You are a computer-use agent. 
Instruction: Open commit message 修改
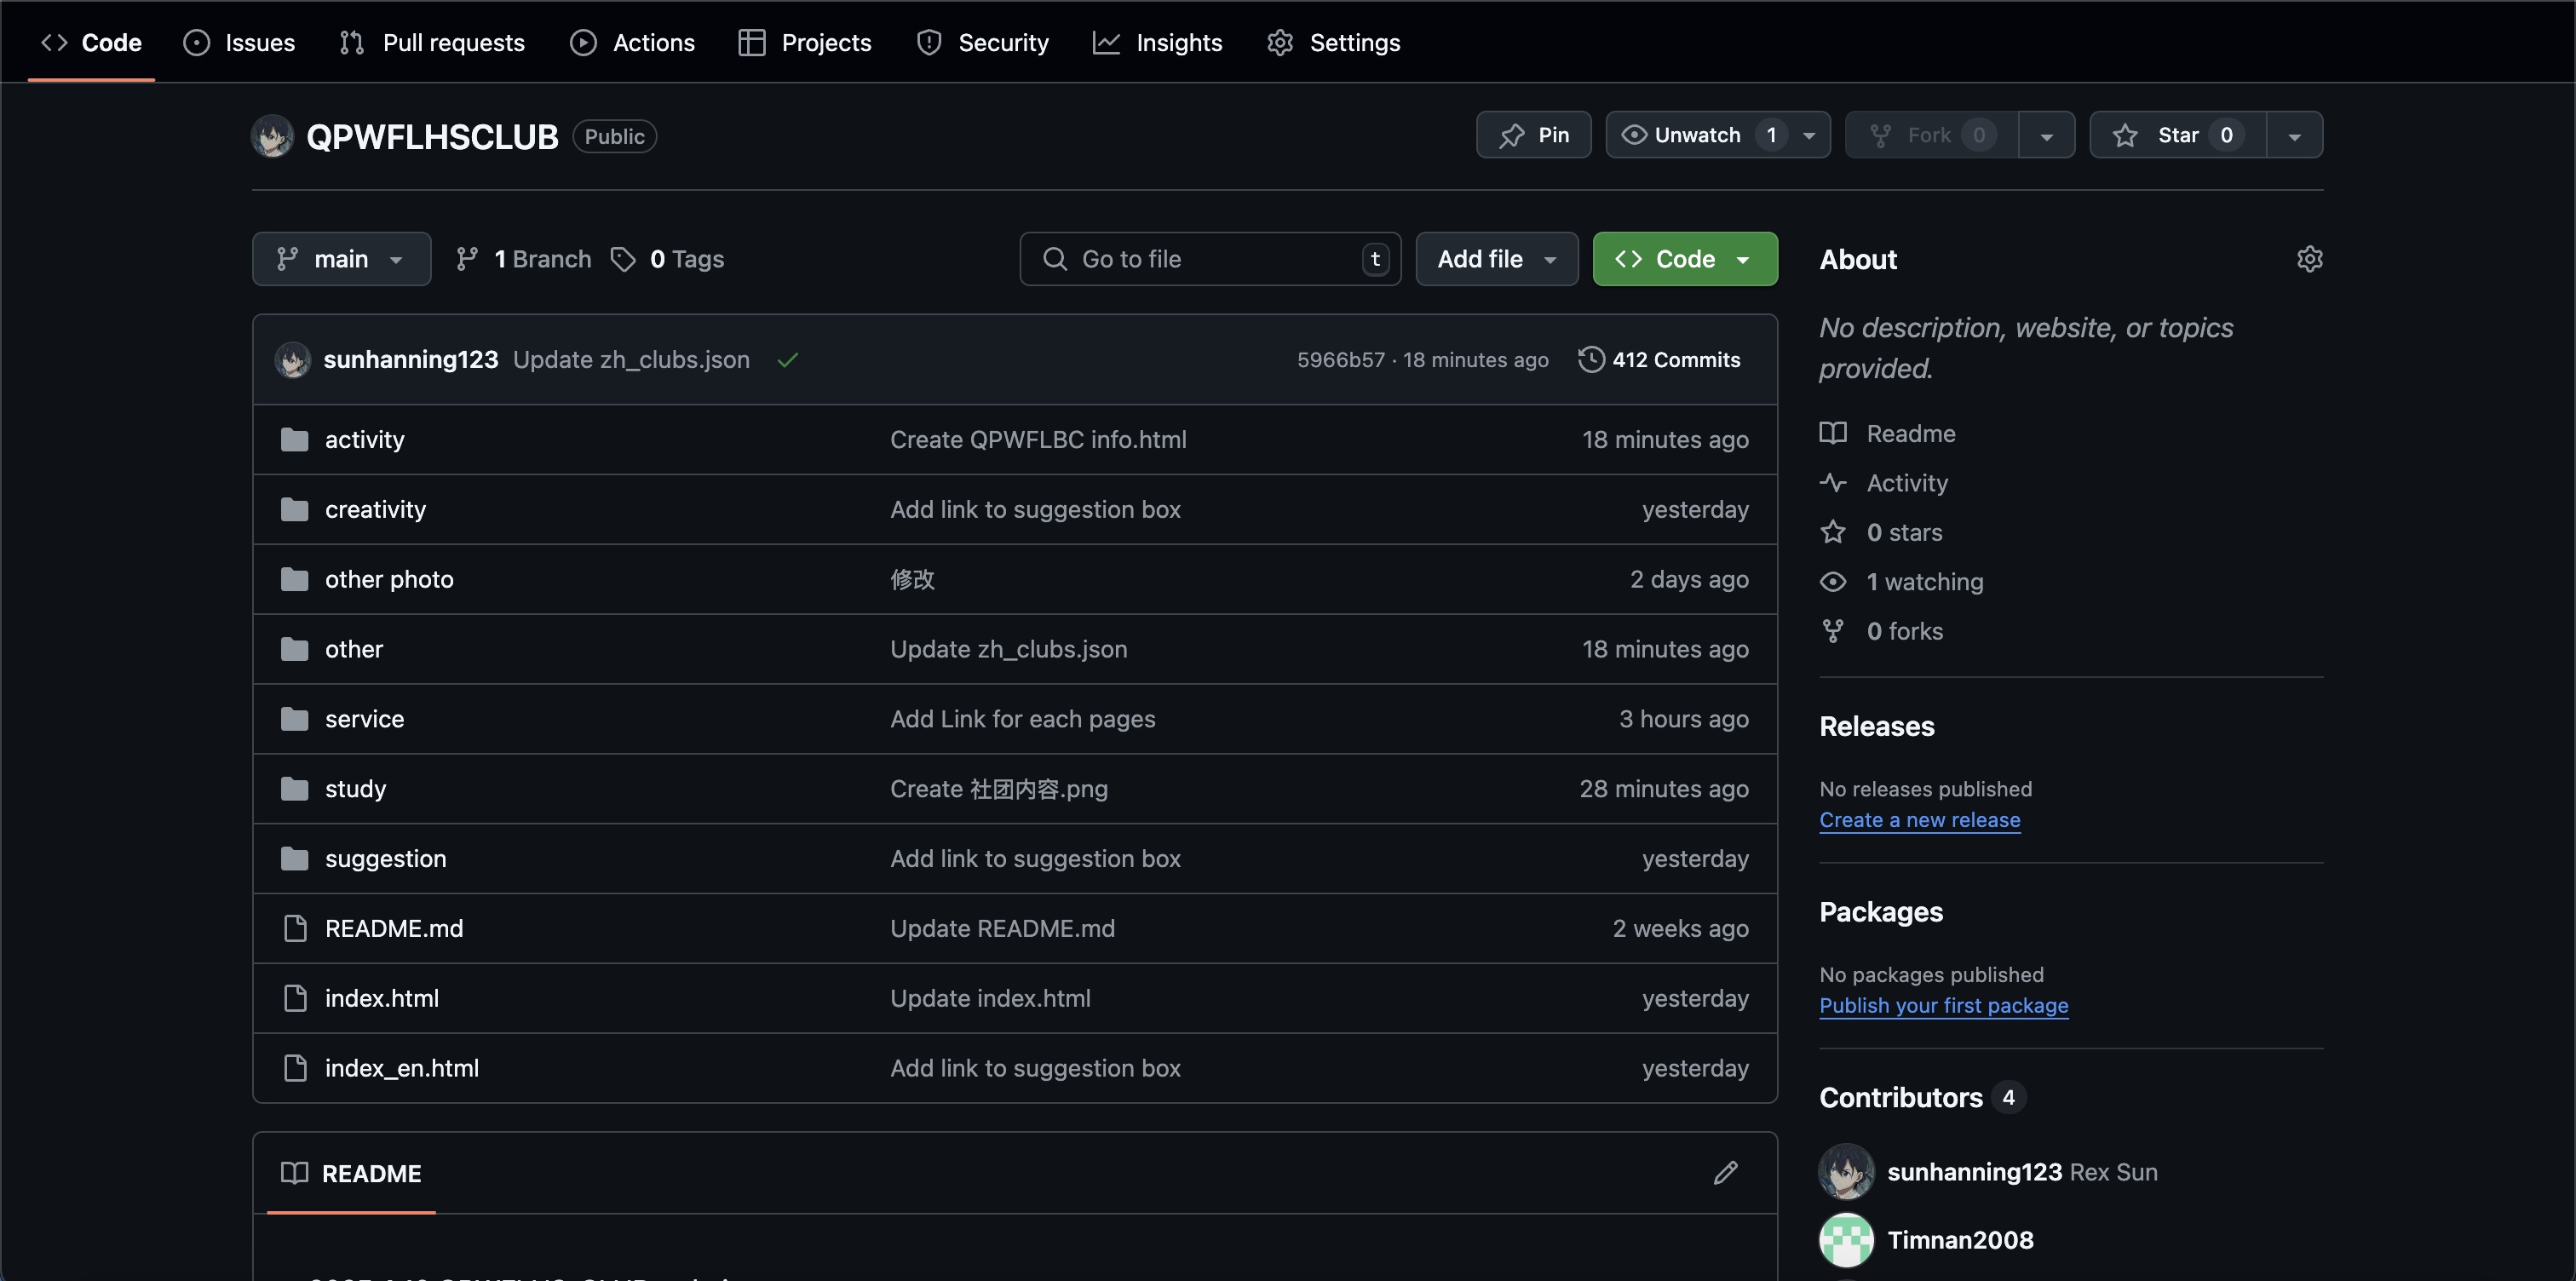912,580
